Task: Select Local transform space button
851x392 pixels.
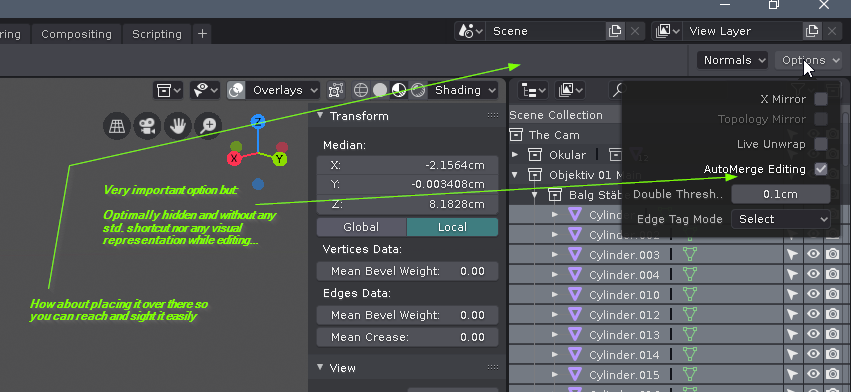Action: click(x=452, y=227)
